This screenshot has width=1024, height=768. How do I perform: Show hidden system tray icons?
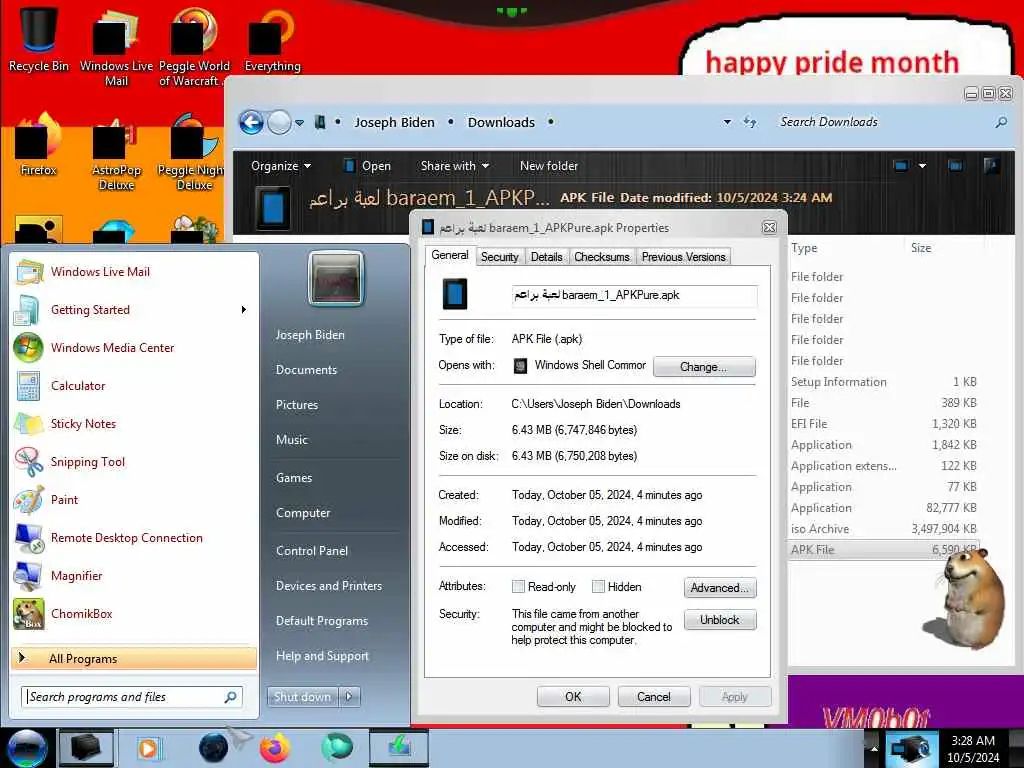874,748
